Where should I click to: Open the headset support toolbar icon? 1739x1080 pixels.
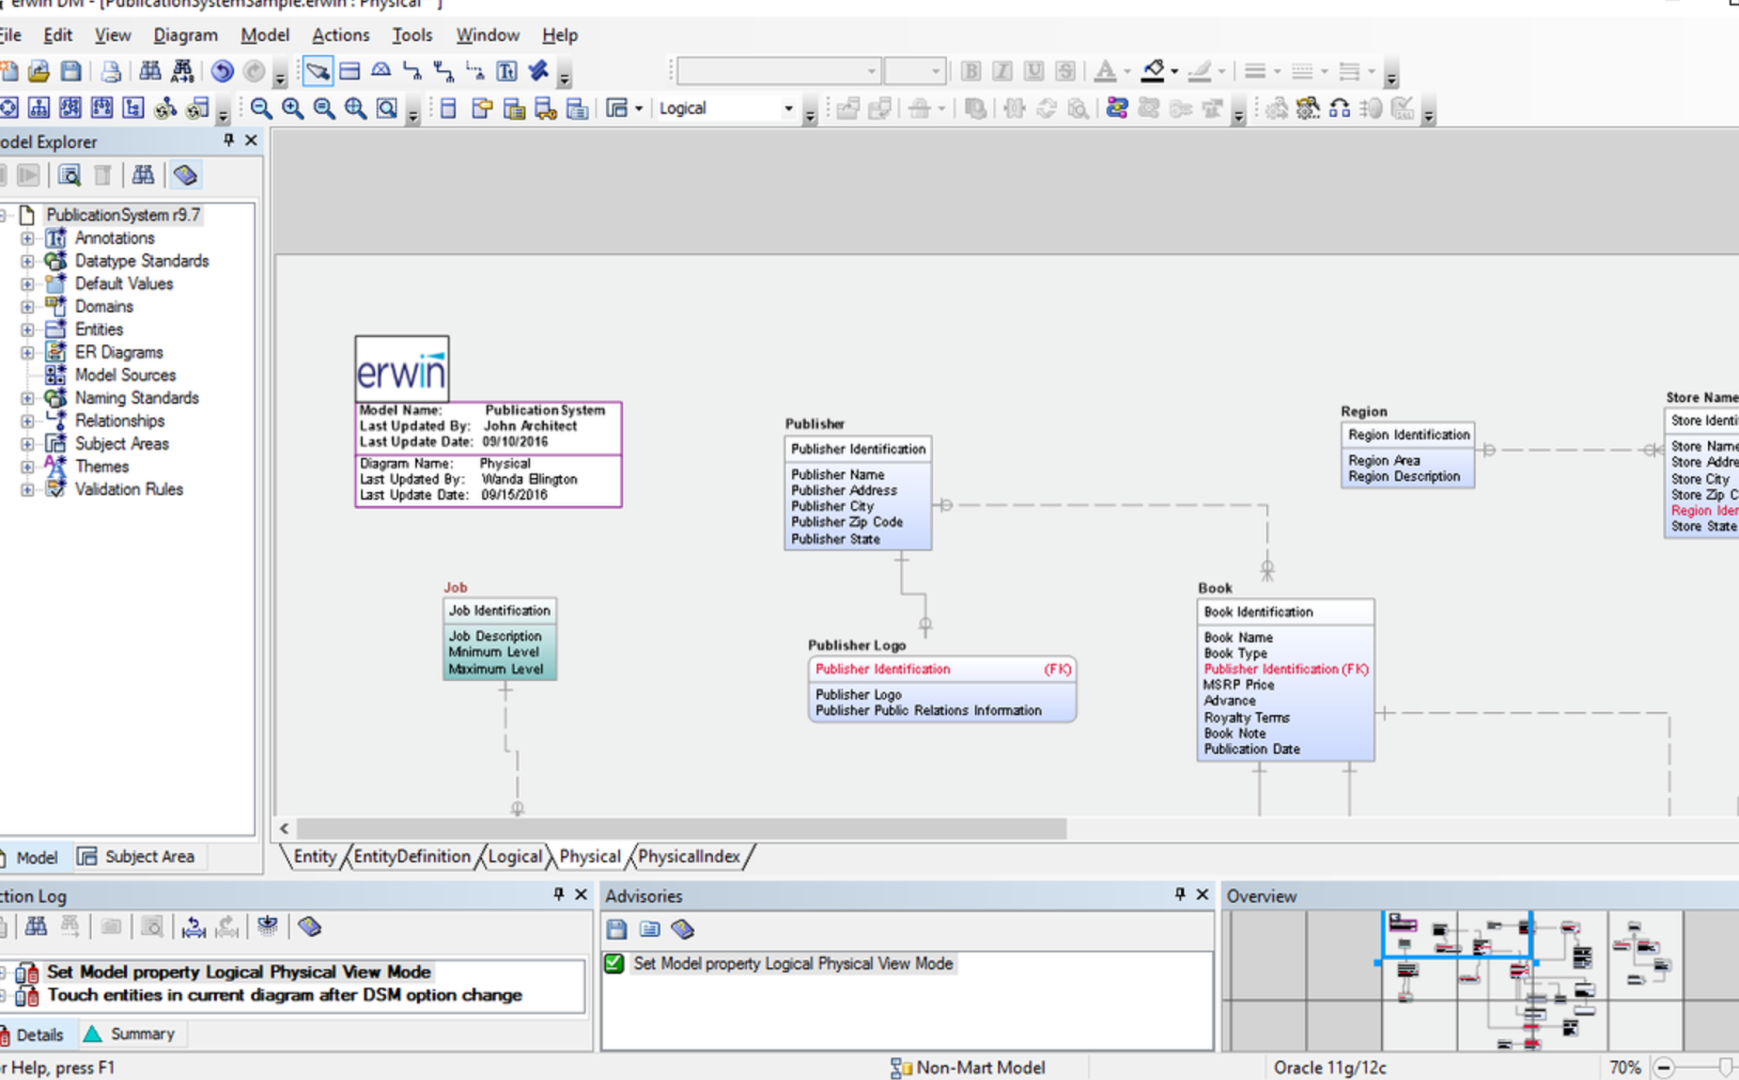click(x=1340, y=108)
